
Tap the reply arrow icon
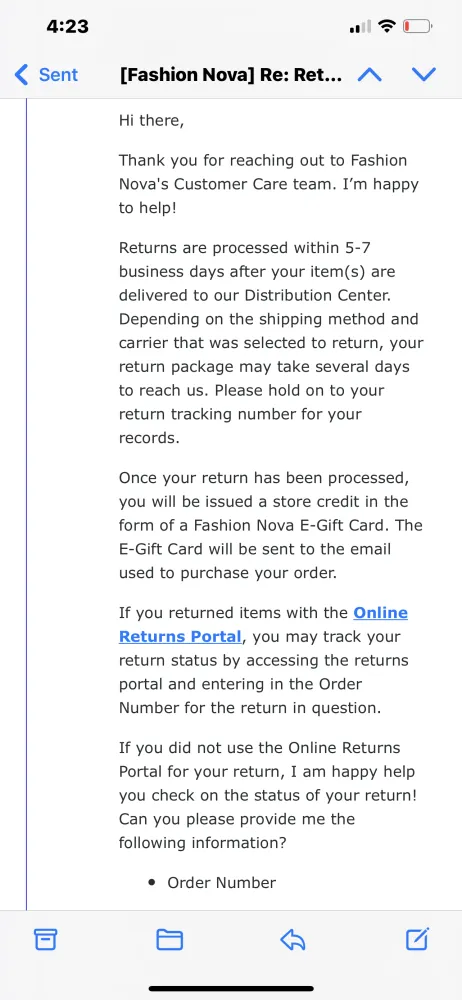293,939
